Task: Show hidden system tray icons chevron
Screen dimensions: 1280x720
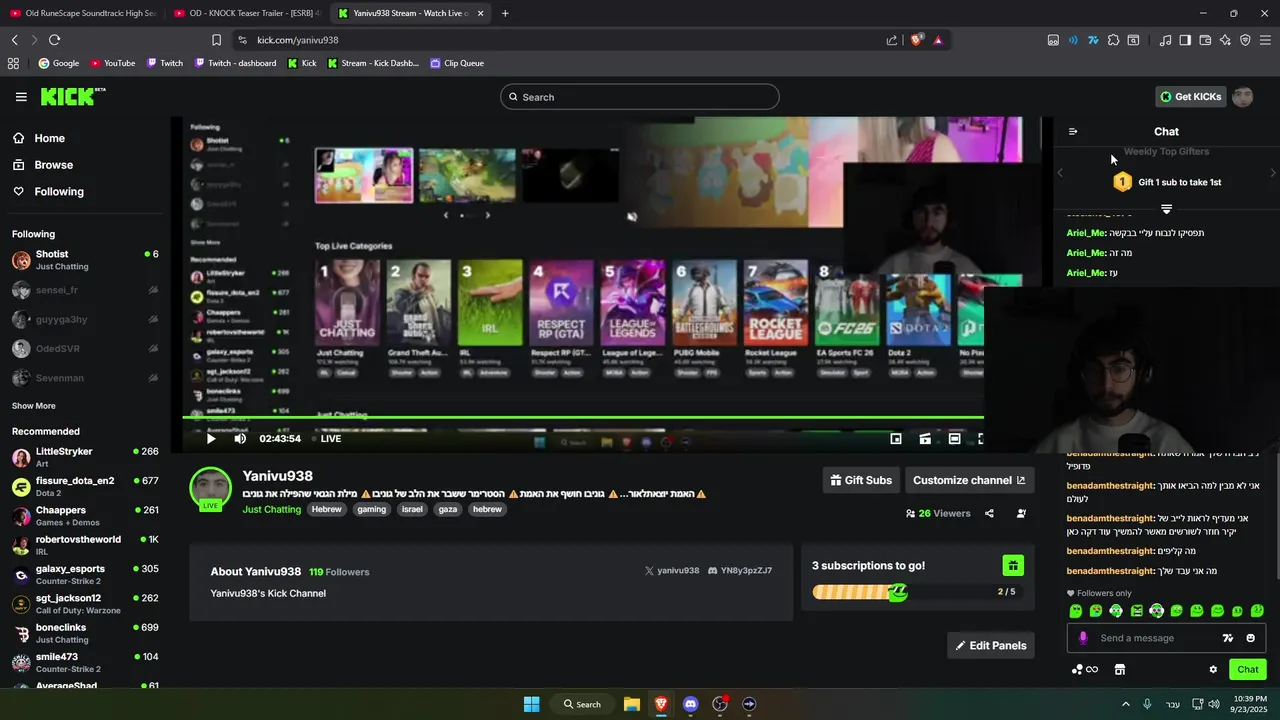Action: click(1125, 704)
